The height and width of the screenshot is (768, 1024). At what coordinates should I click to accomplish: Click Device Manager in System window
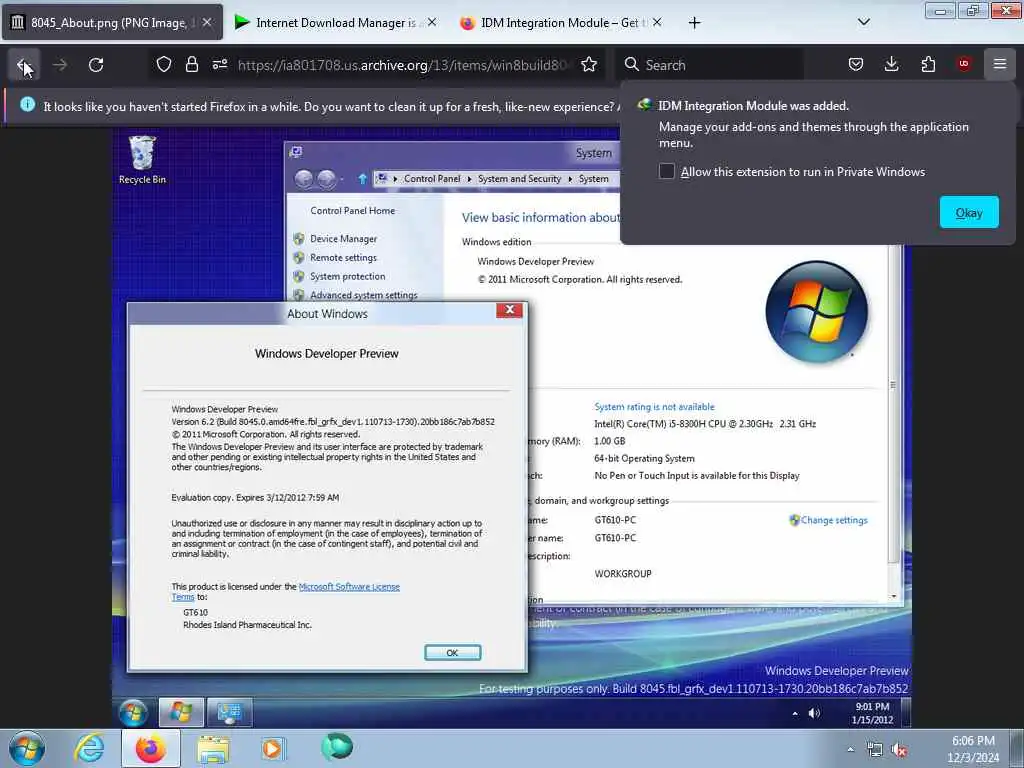[344, 239]
